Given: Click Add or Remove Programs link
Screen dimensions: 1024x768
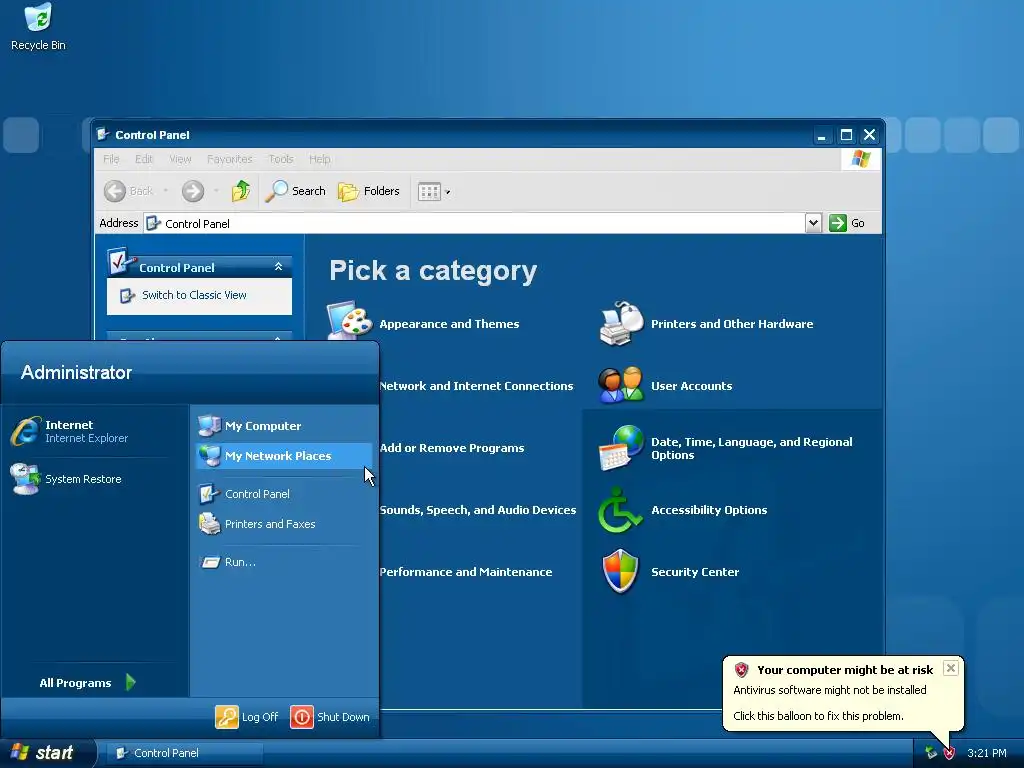Looking at the screenshot, I should coord(452,448).
